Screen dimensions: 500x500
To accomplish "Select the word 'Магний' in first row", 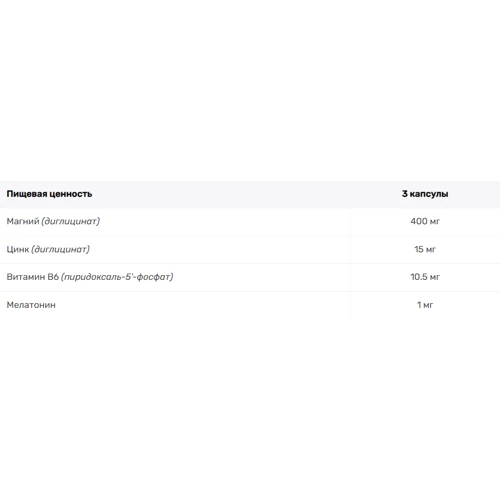I will 23,221.
